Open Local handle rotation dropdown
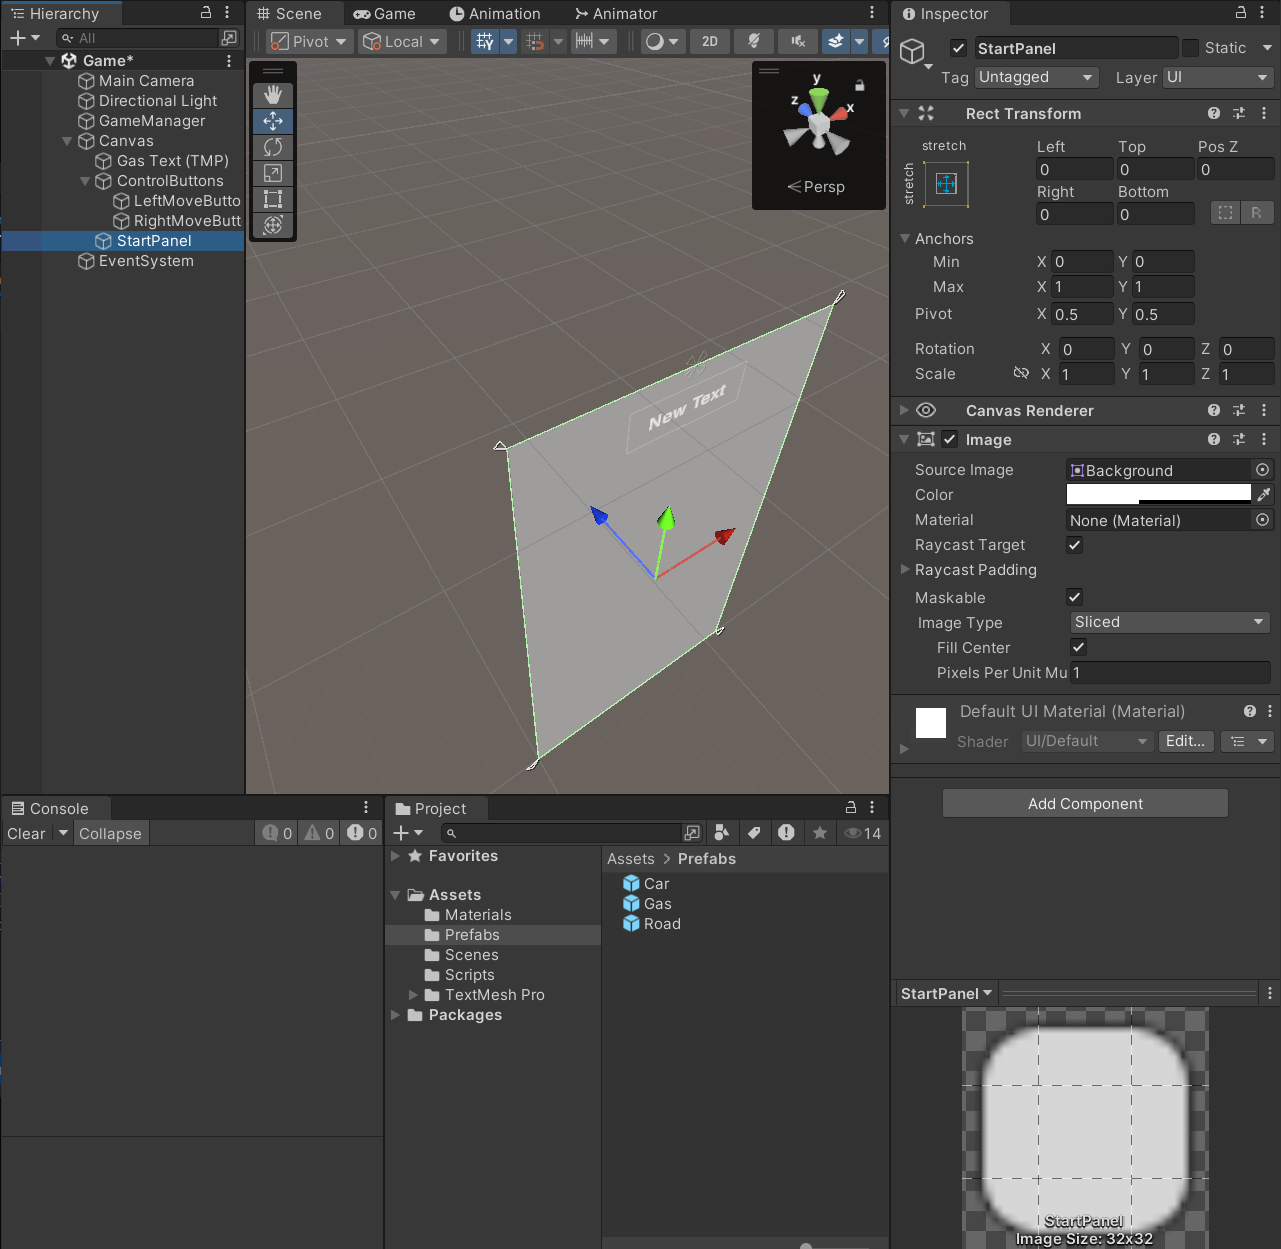The height and width of the screenshot is (1249, 1281). (401, 41)
